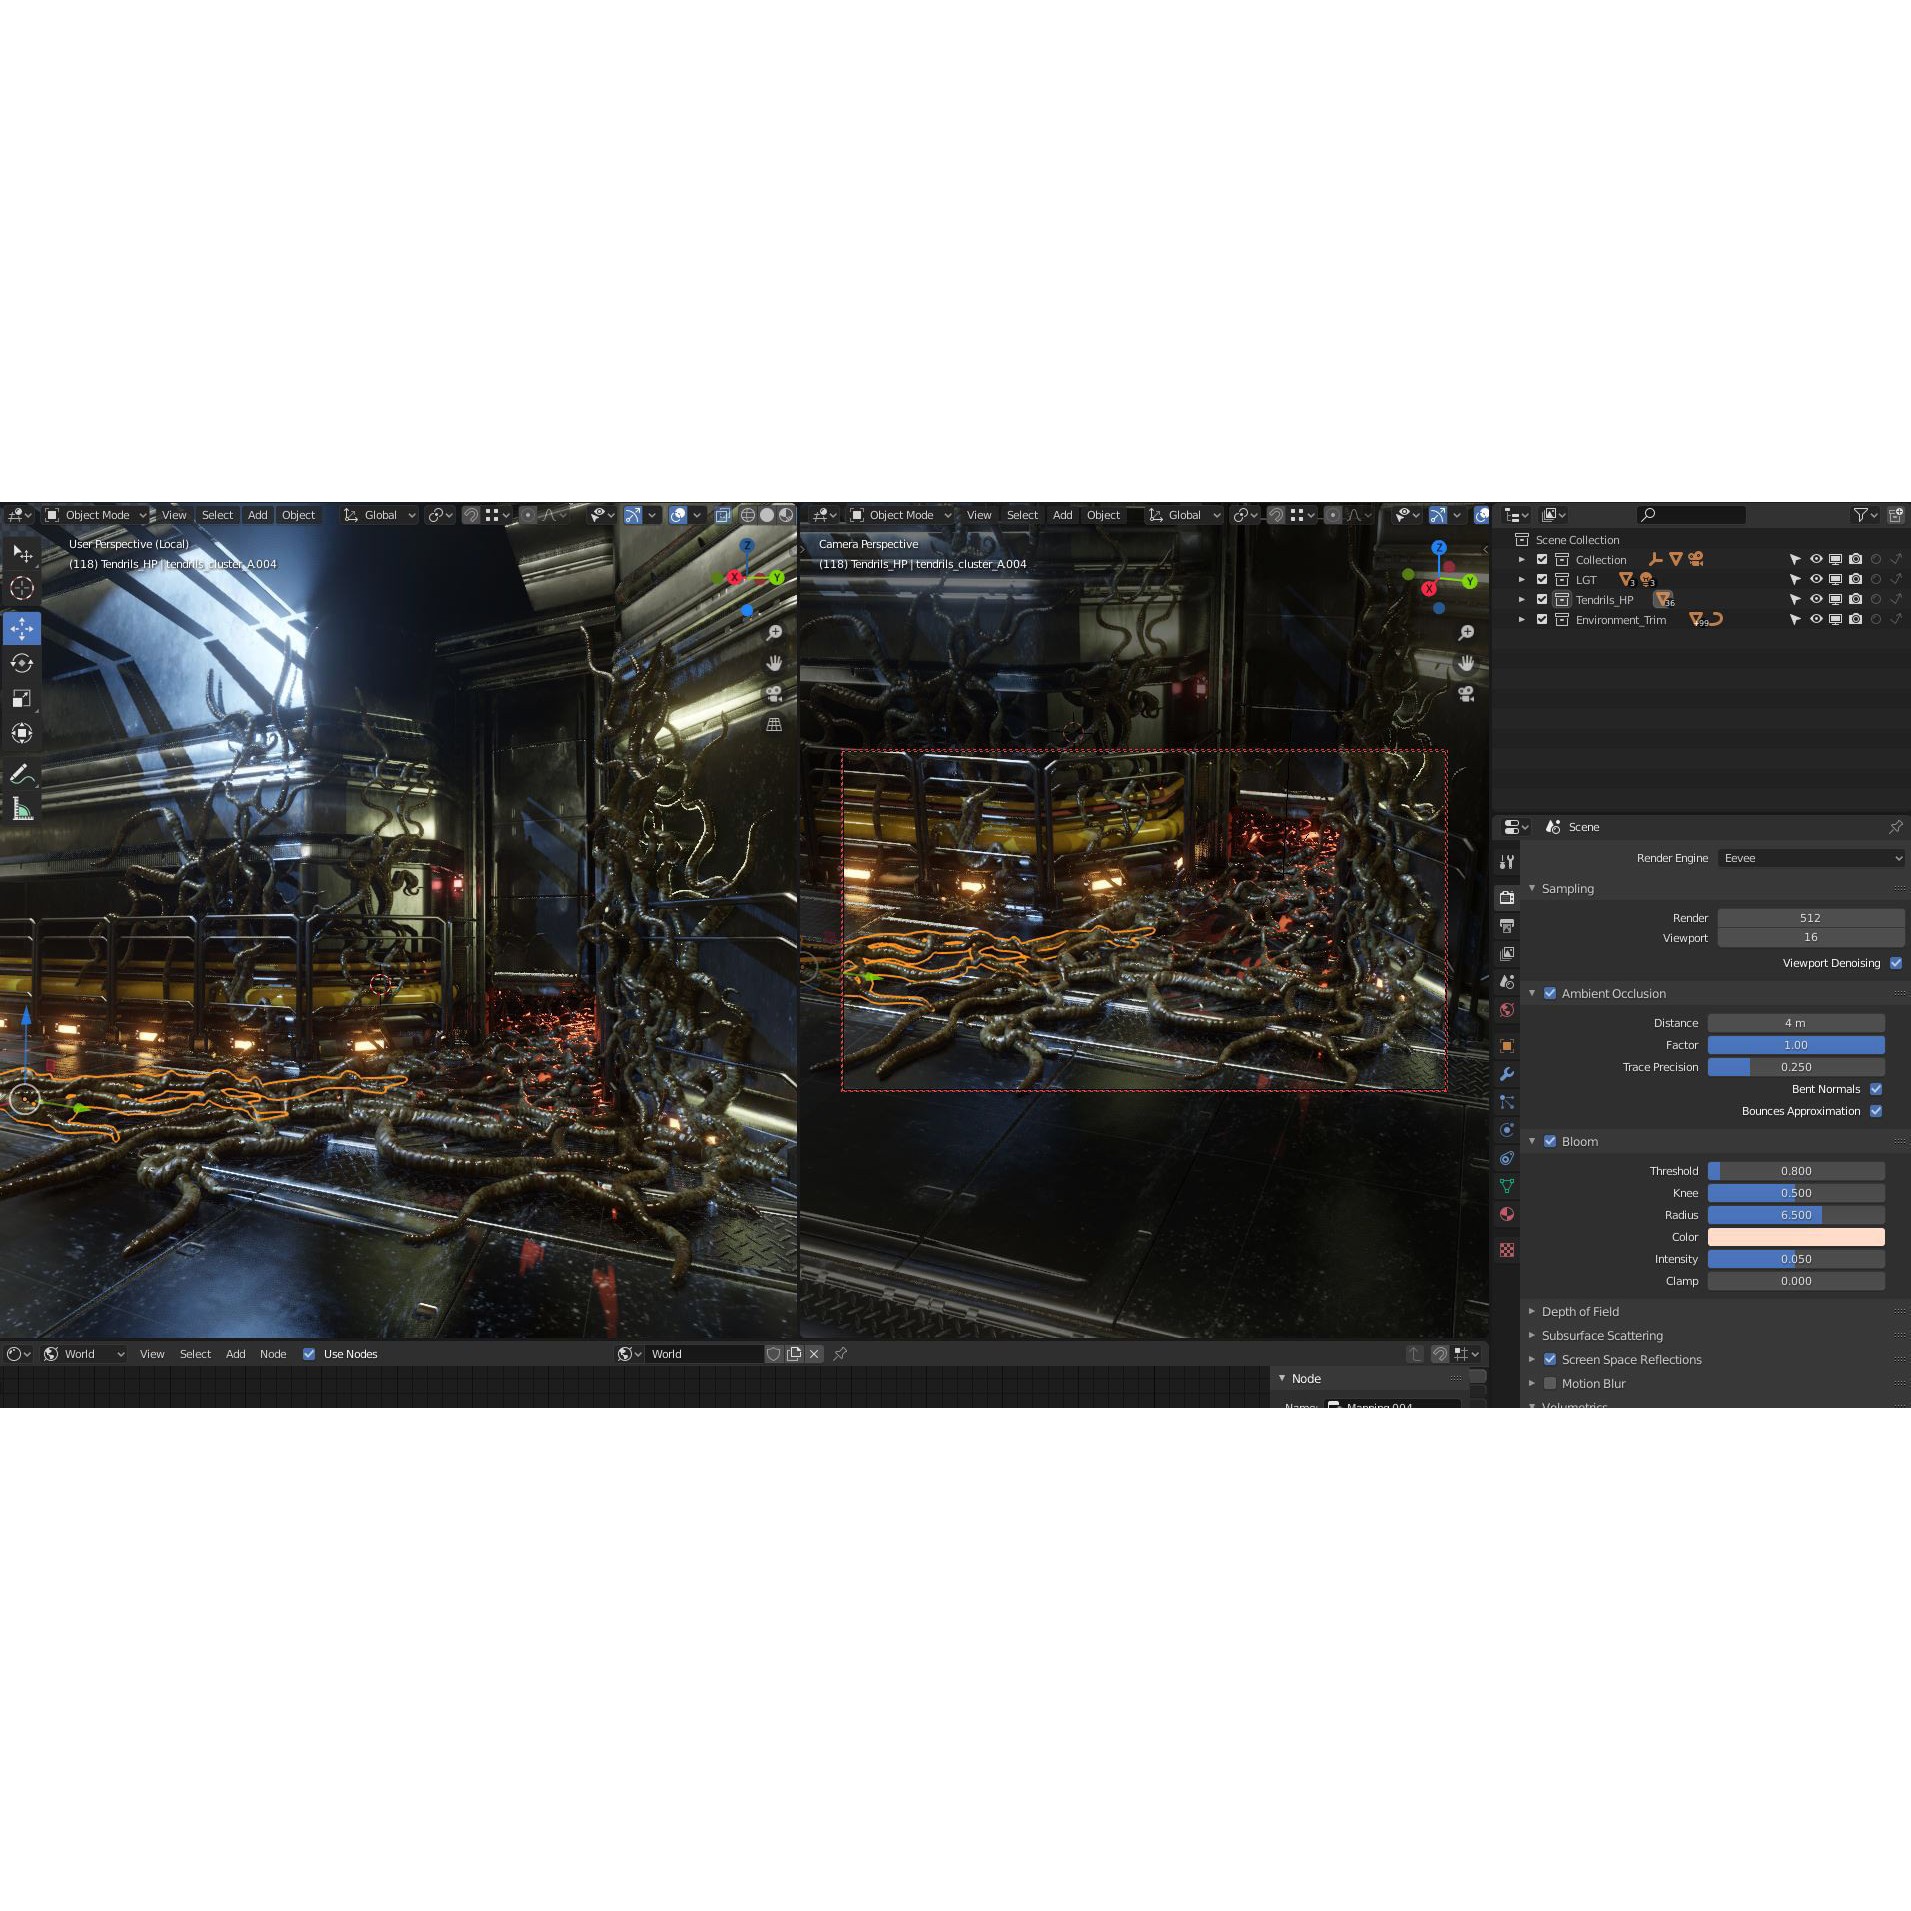Open the Render Engine dropdown
Image resolution: width=1911 pixels, height=1911 pixels.
1811,858
